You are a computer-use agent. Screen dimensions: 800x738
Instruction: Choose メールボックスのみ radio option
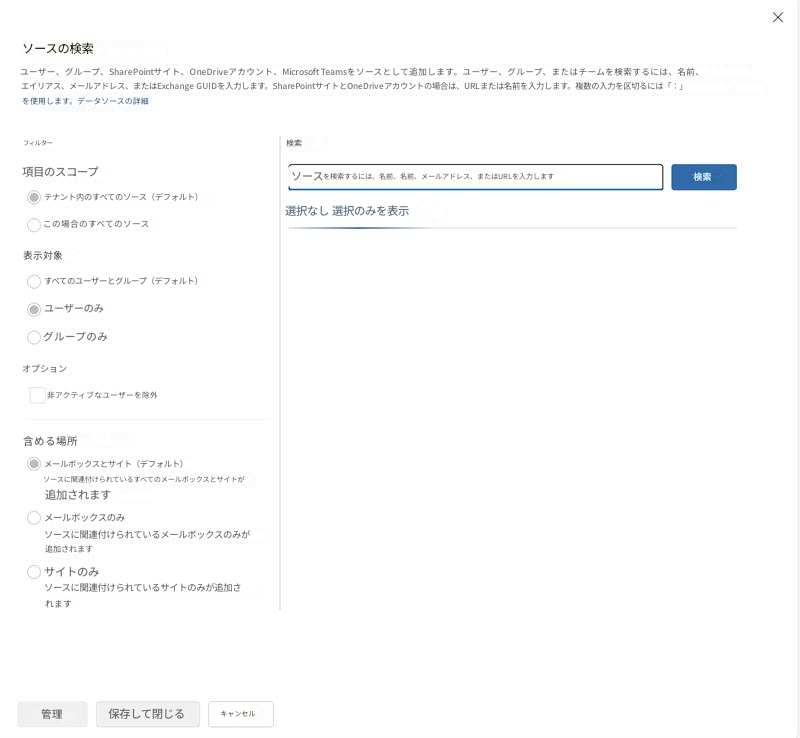(x=34, y=518)
